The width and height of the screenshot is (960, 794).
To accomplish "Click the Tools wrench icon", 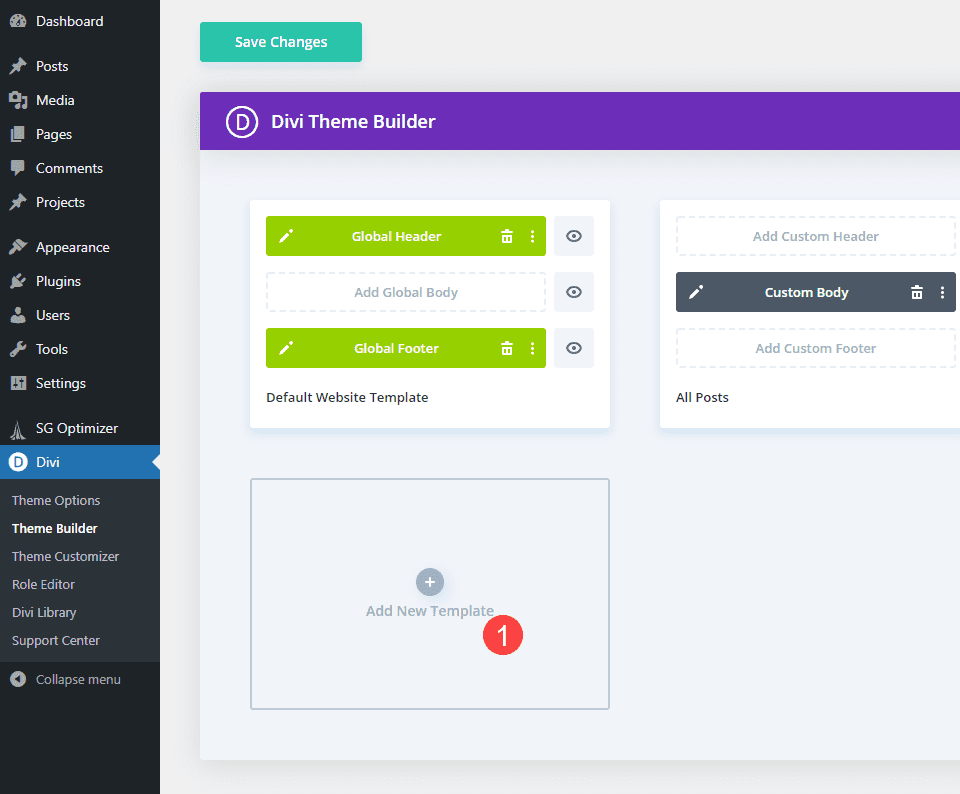I will 18,349.
